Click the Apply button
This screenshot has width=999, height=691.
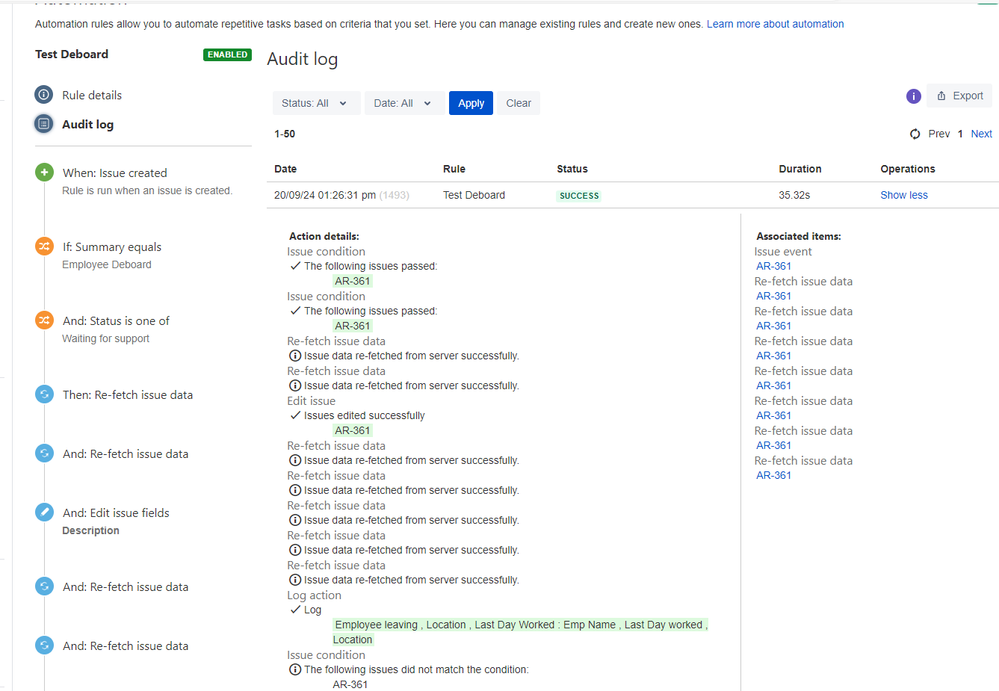point(470,102)
